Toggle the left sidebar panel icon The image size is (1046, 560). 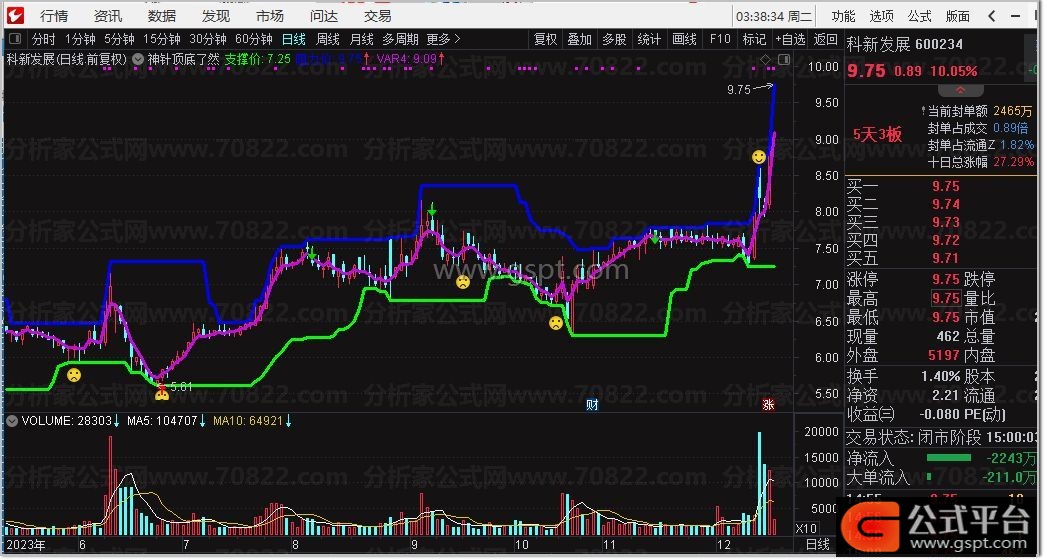(x=15, y=39)
